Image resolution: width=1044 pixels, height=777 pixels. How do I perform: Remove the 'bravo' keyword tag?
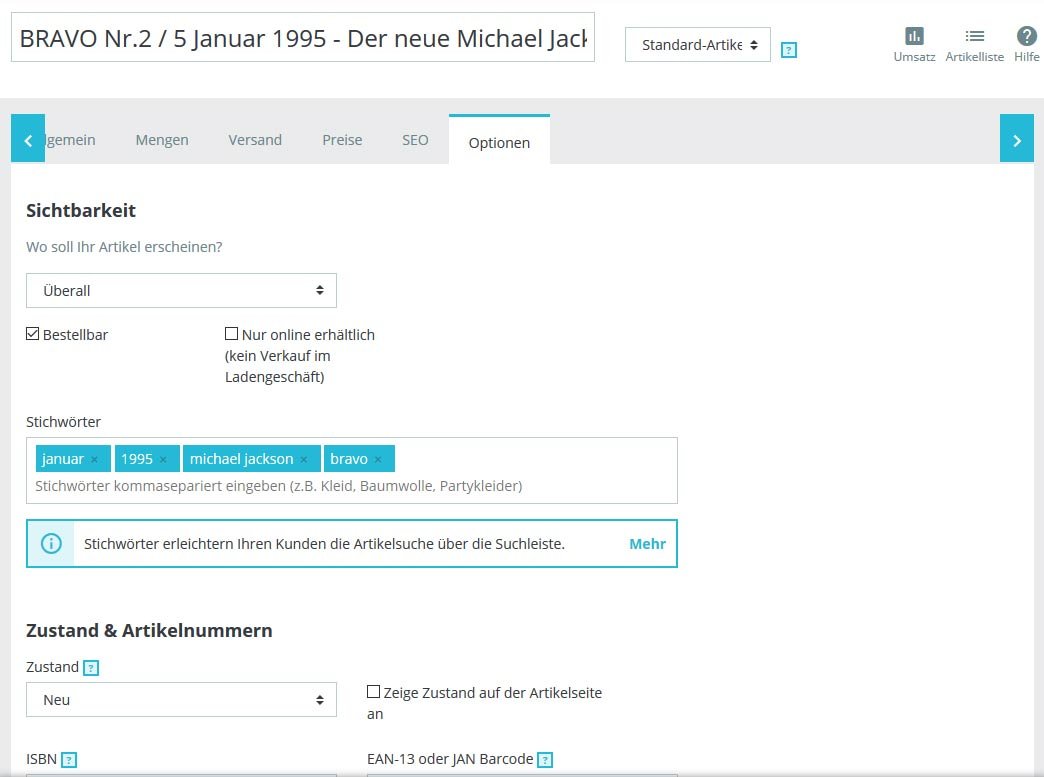point(378,459)
